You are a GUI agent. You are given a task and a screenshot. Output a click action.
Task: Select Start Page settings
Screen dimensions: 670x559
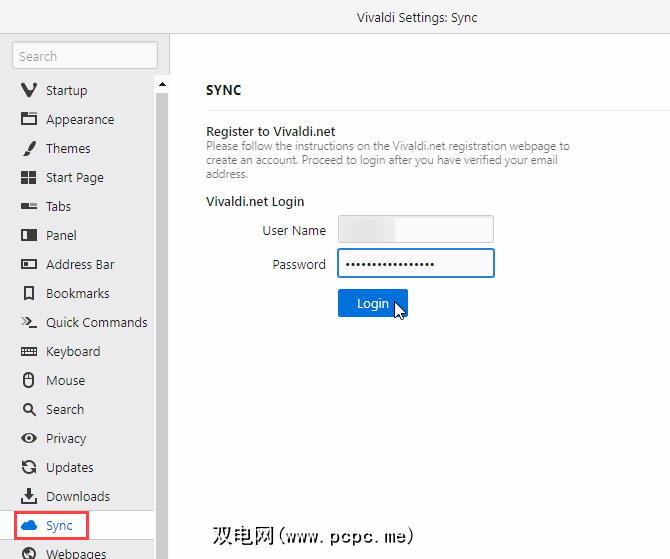click(x=77, y=177)
